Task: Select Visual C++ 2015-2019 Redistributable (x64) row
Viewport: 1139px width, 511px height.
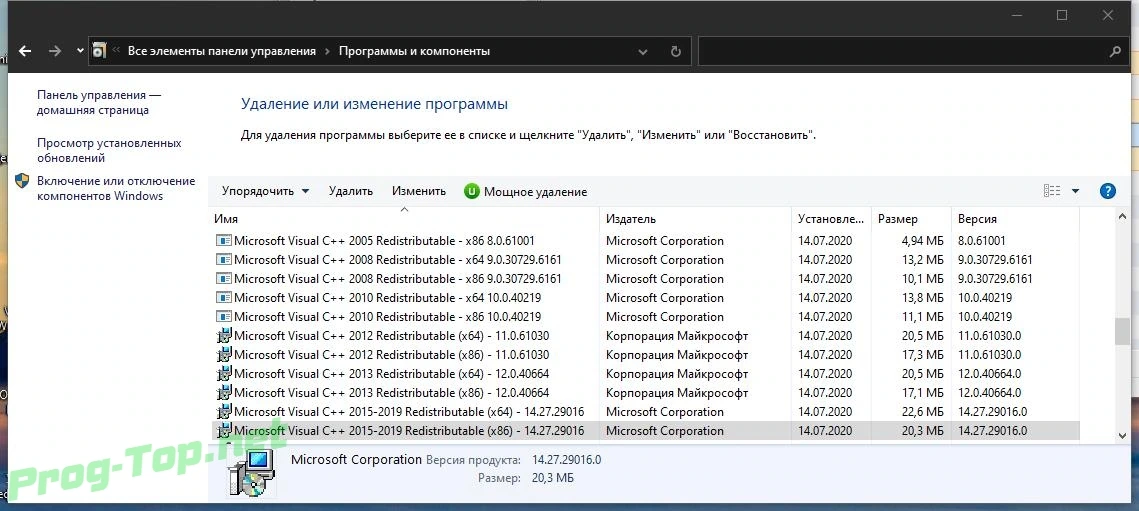Action: click(645, 411)
